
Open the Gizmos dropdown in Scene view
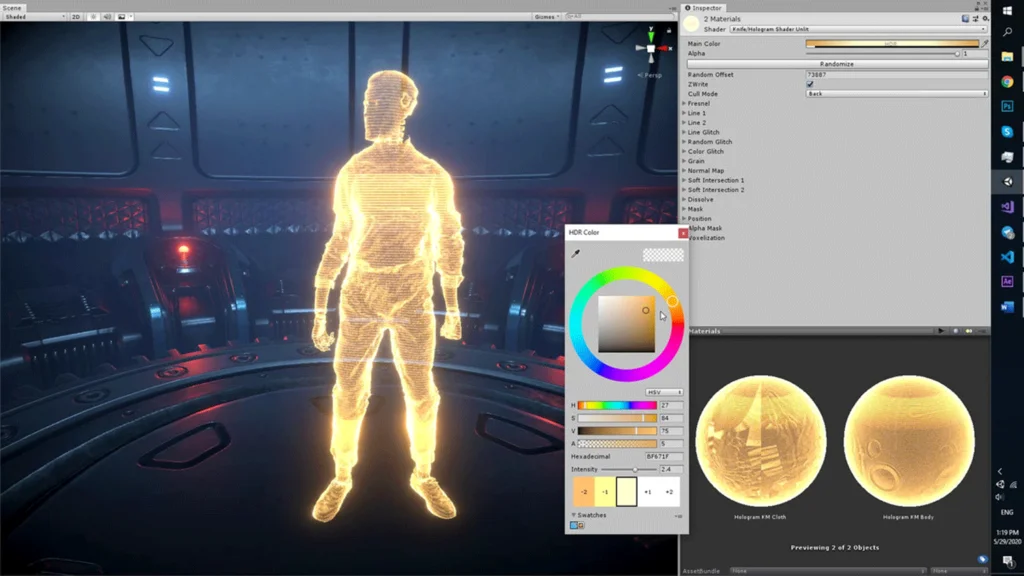(547, 16)
